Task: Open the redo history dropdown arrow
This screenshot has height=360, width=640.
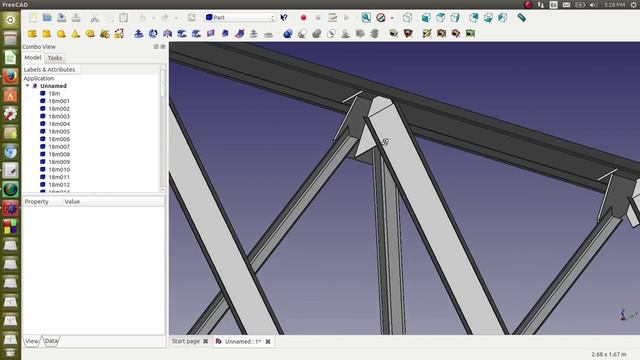Action: pyautogui.click(x=176, y=18)
